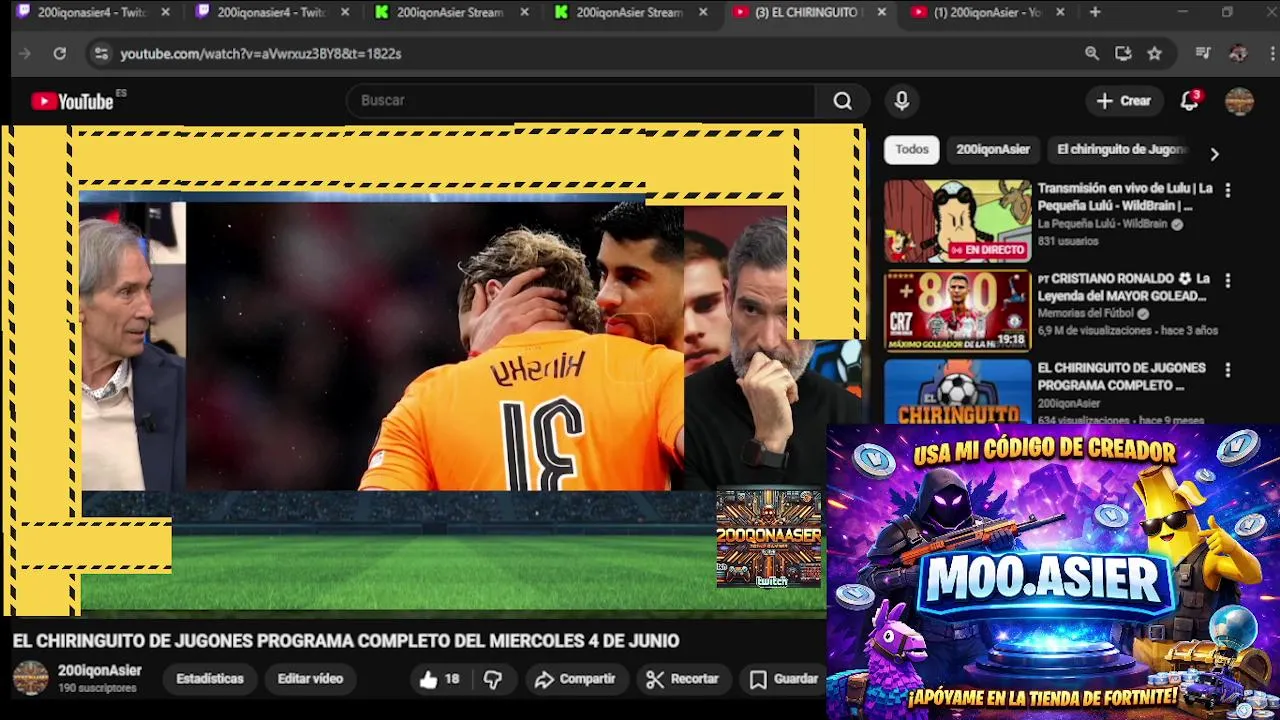Screen dimensions: 1280x720
Task: Open the YouTube account avatar menu
Action: [1239, 101]
